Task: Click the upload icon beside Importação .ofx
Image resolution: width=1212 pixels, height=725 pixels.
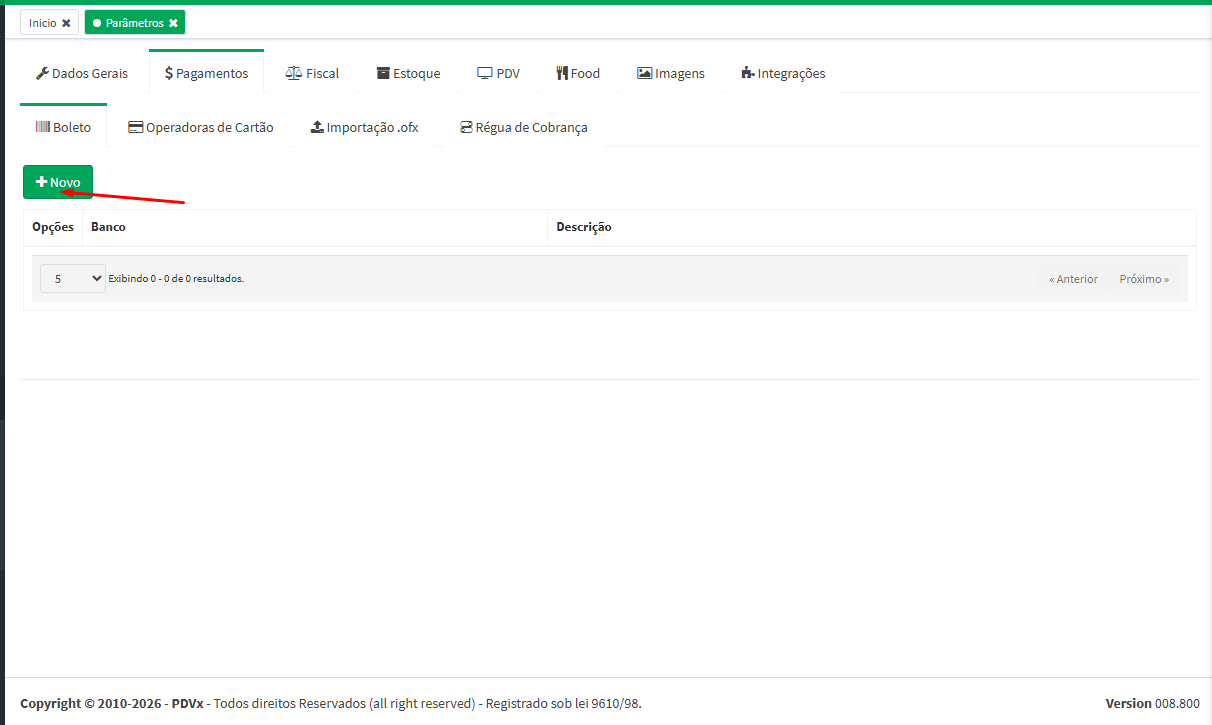Action: click(317, 127)
